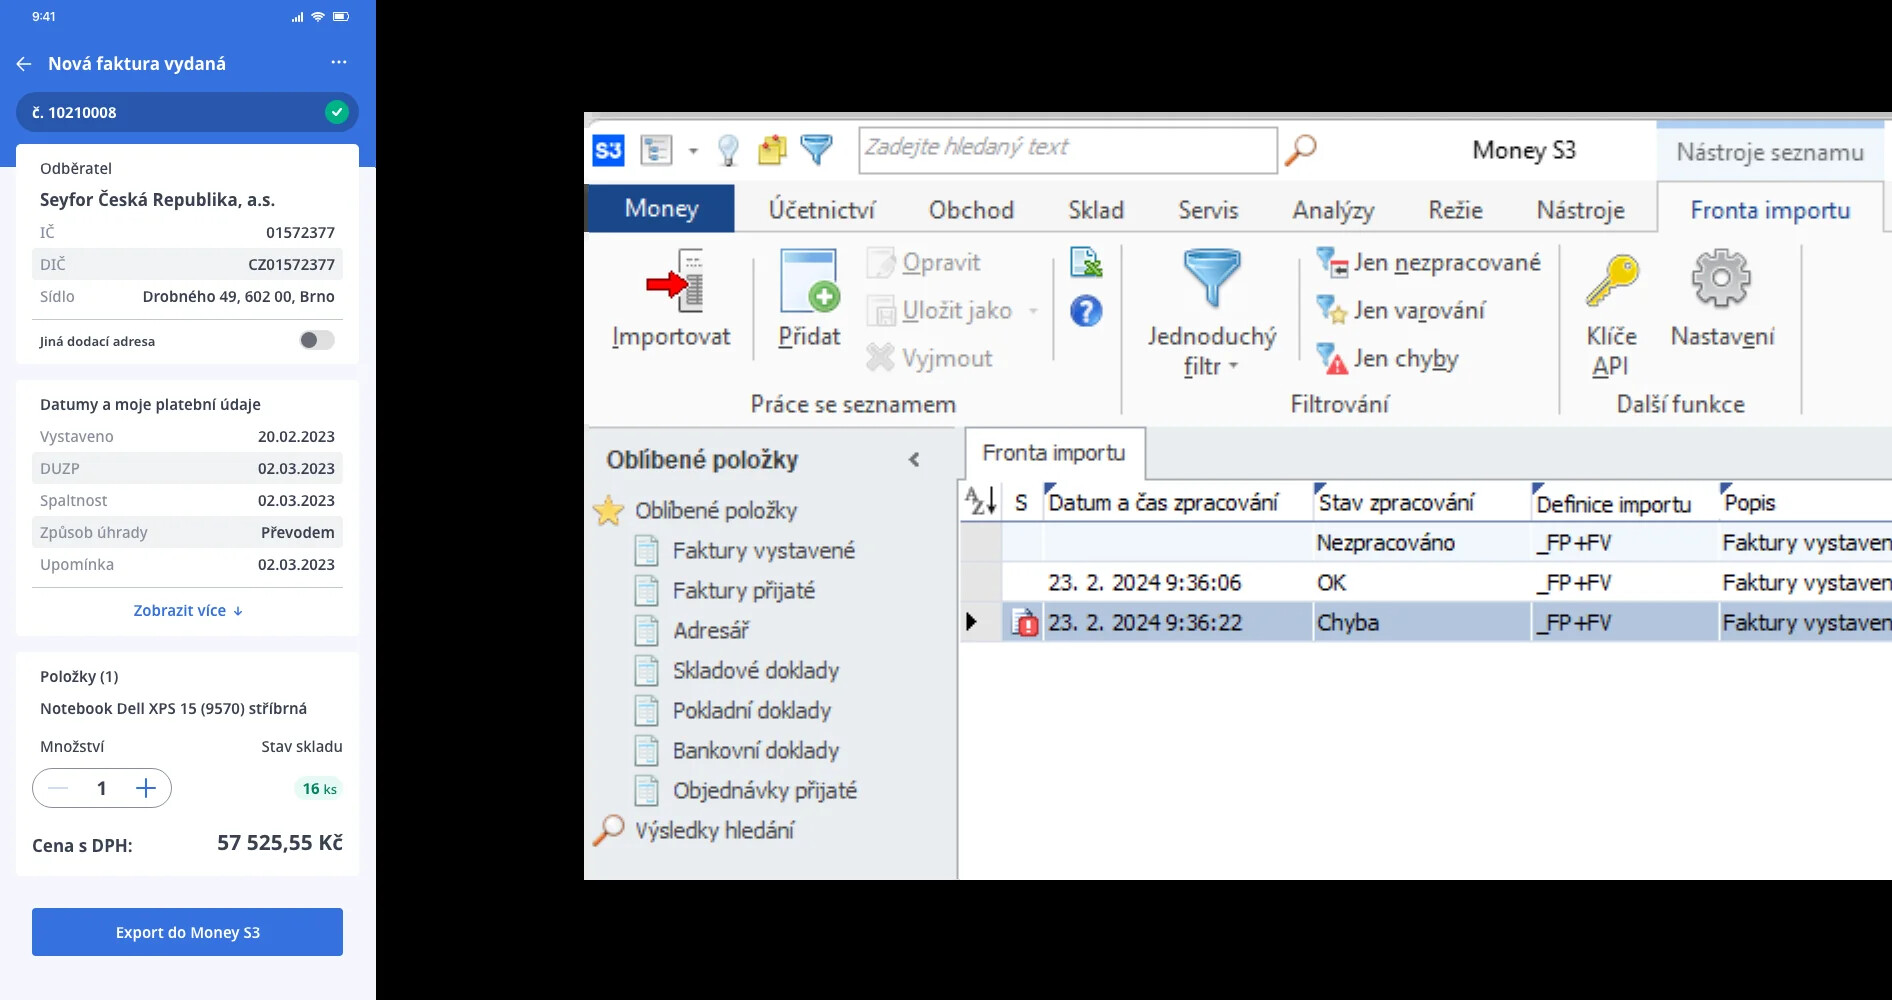The height and width of the screenshot is (1000, 1892).
Task: Click the lightbulb tips icon
Action: pos(728,151)
